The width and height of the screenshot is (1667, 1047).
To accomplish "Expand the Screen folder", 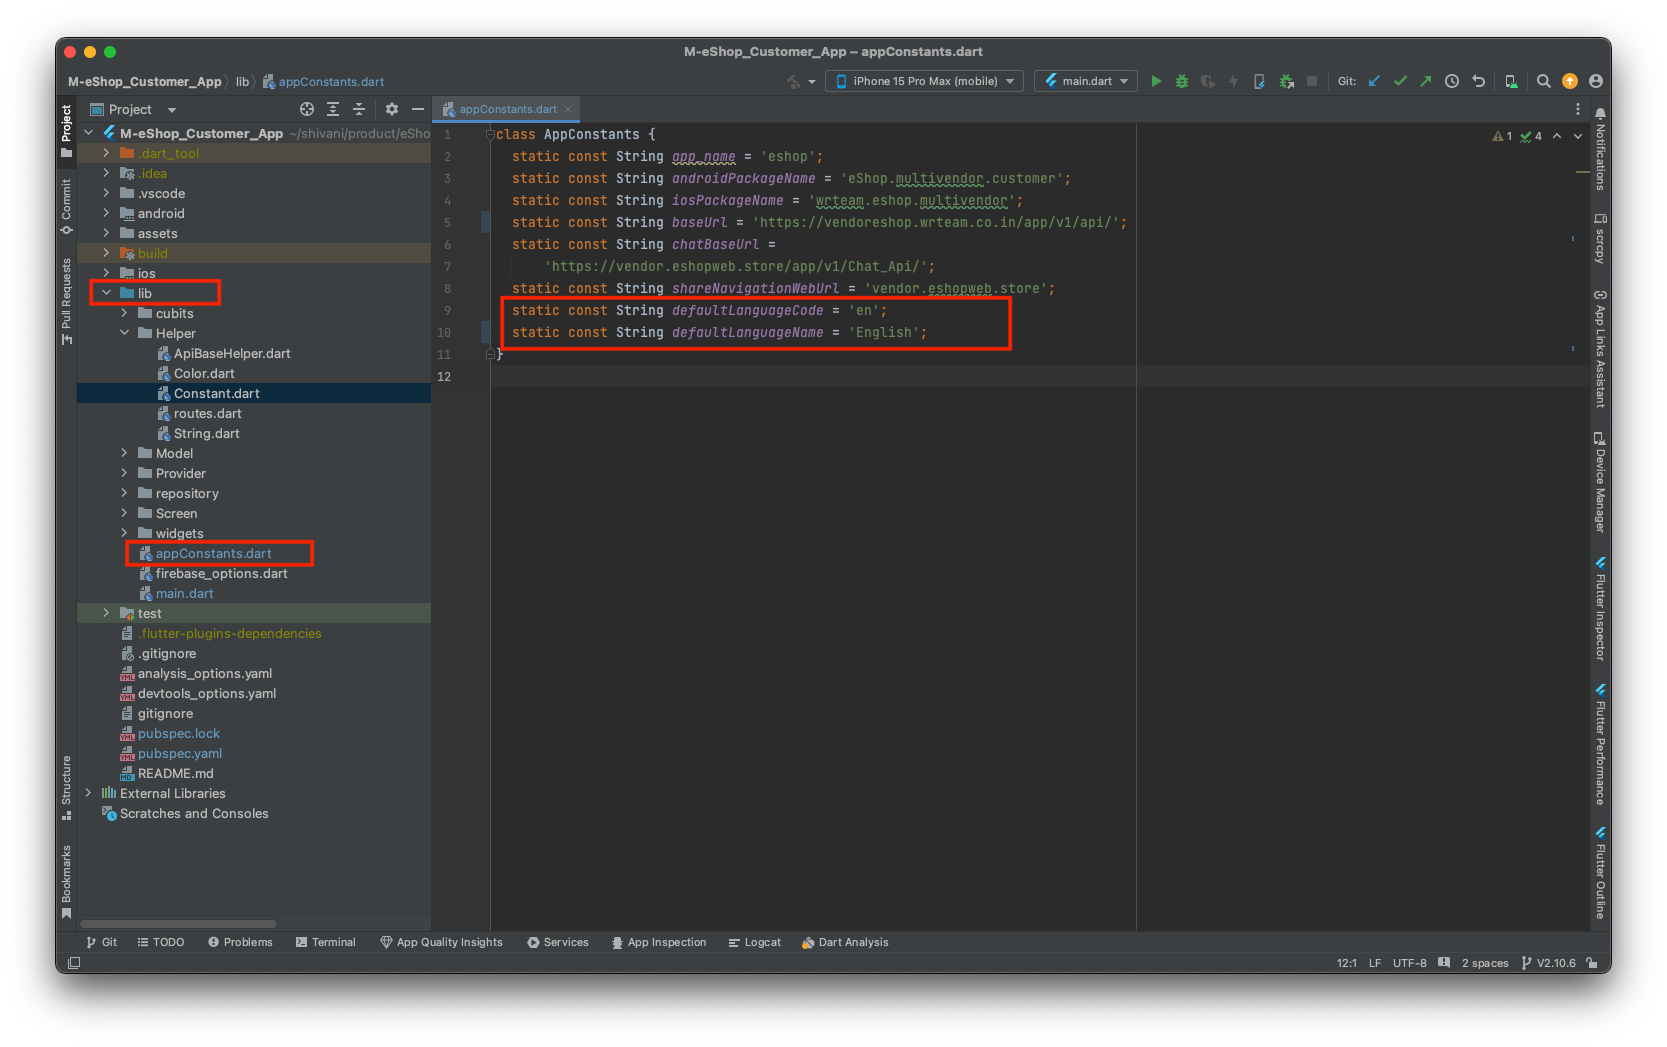I will (124, 513).
